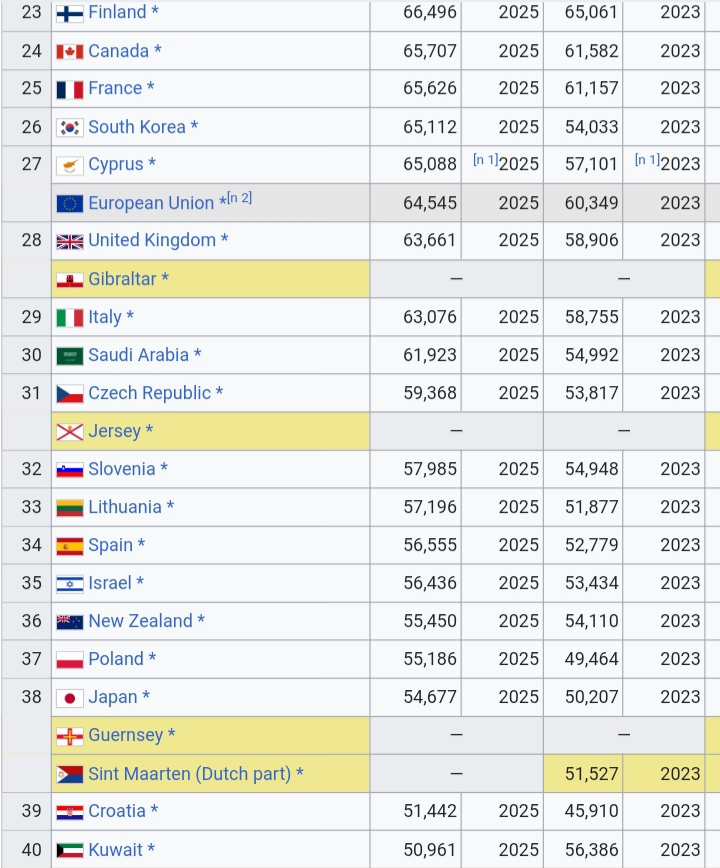The height and width of the screenshot is (868, 720).
Task: Select the value 56,386 in Kuwait row
Action: [592, 850]
